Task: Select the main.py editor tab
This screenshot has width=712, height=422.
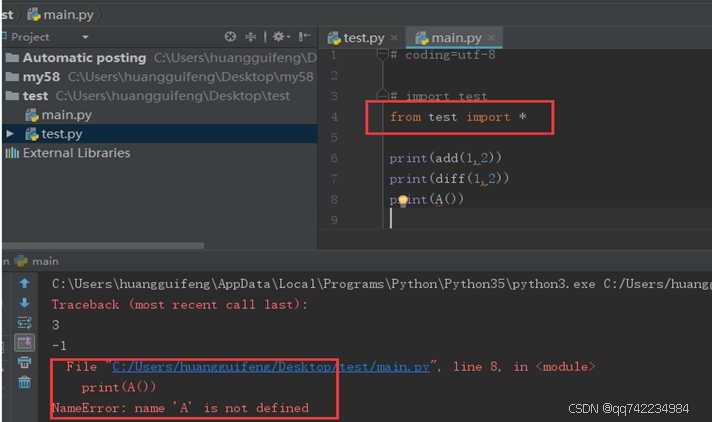Action: 455,38
